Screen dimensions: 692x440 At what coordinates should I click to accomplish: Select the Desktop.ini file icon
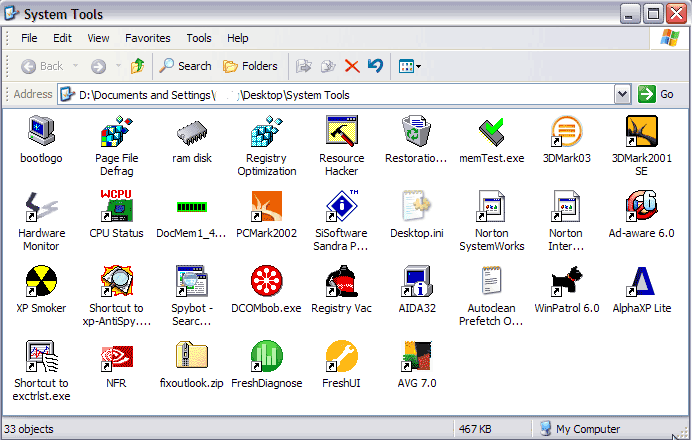click(x=416, y=206)
